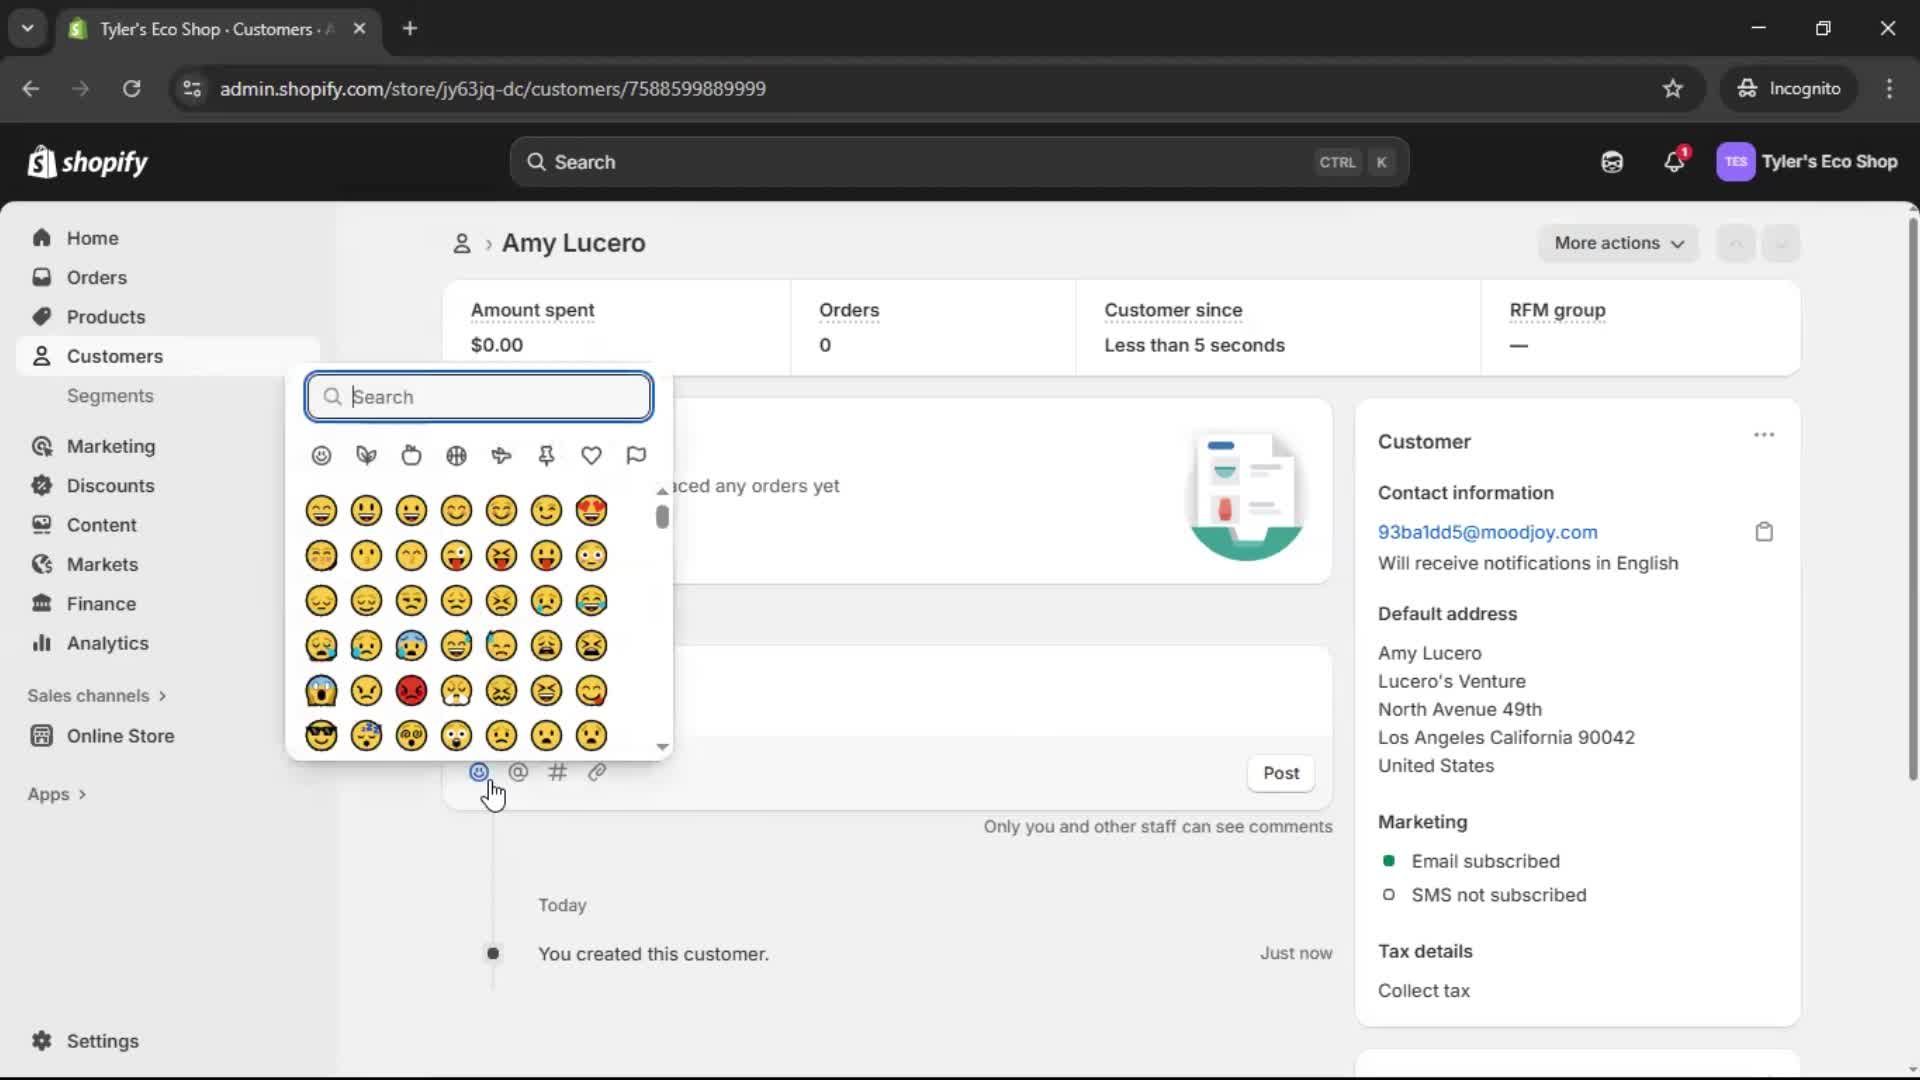Pick the red angry face emoji
The width and height of the screenshot is (1920, 1080).
(411, 691)
